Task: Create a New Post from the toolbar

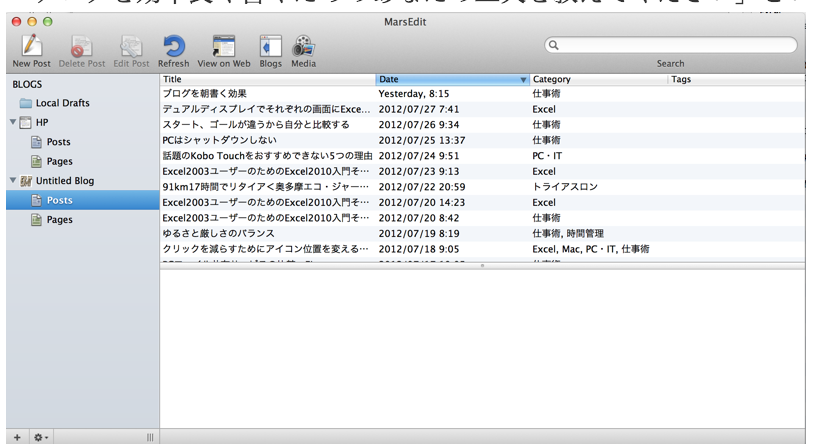Action: click(31, 51)
